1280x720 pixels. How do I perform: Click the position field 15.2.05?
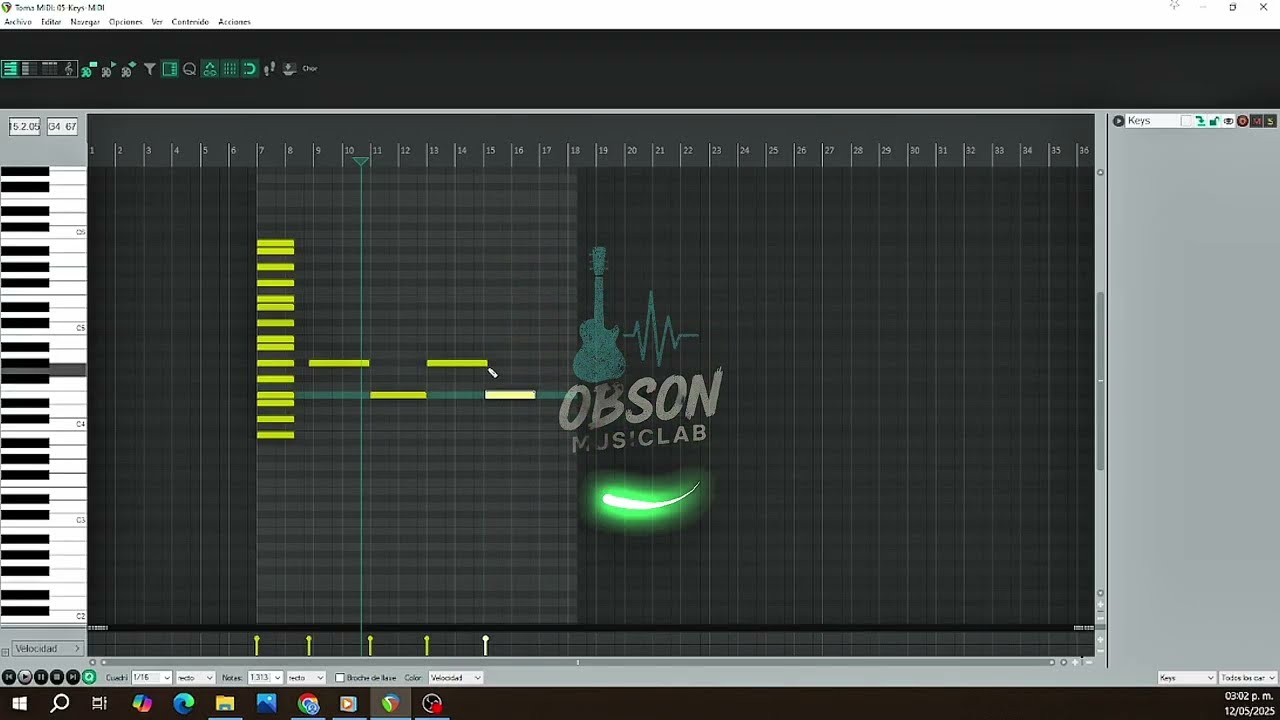pos(25,127)
